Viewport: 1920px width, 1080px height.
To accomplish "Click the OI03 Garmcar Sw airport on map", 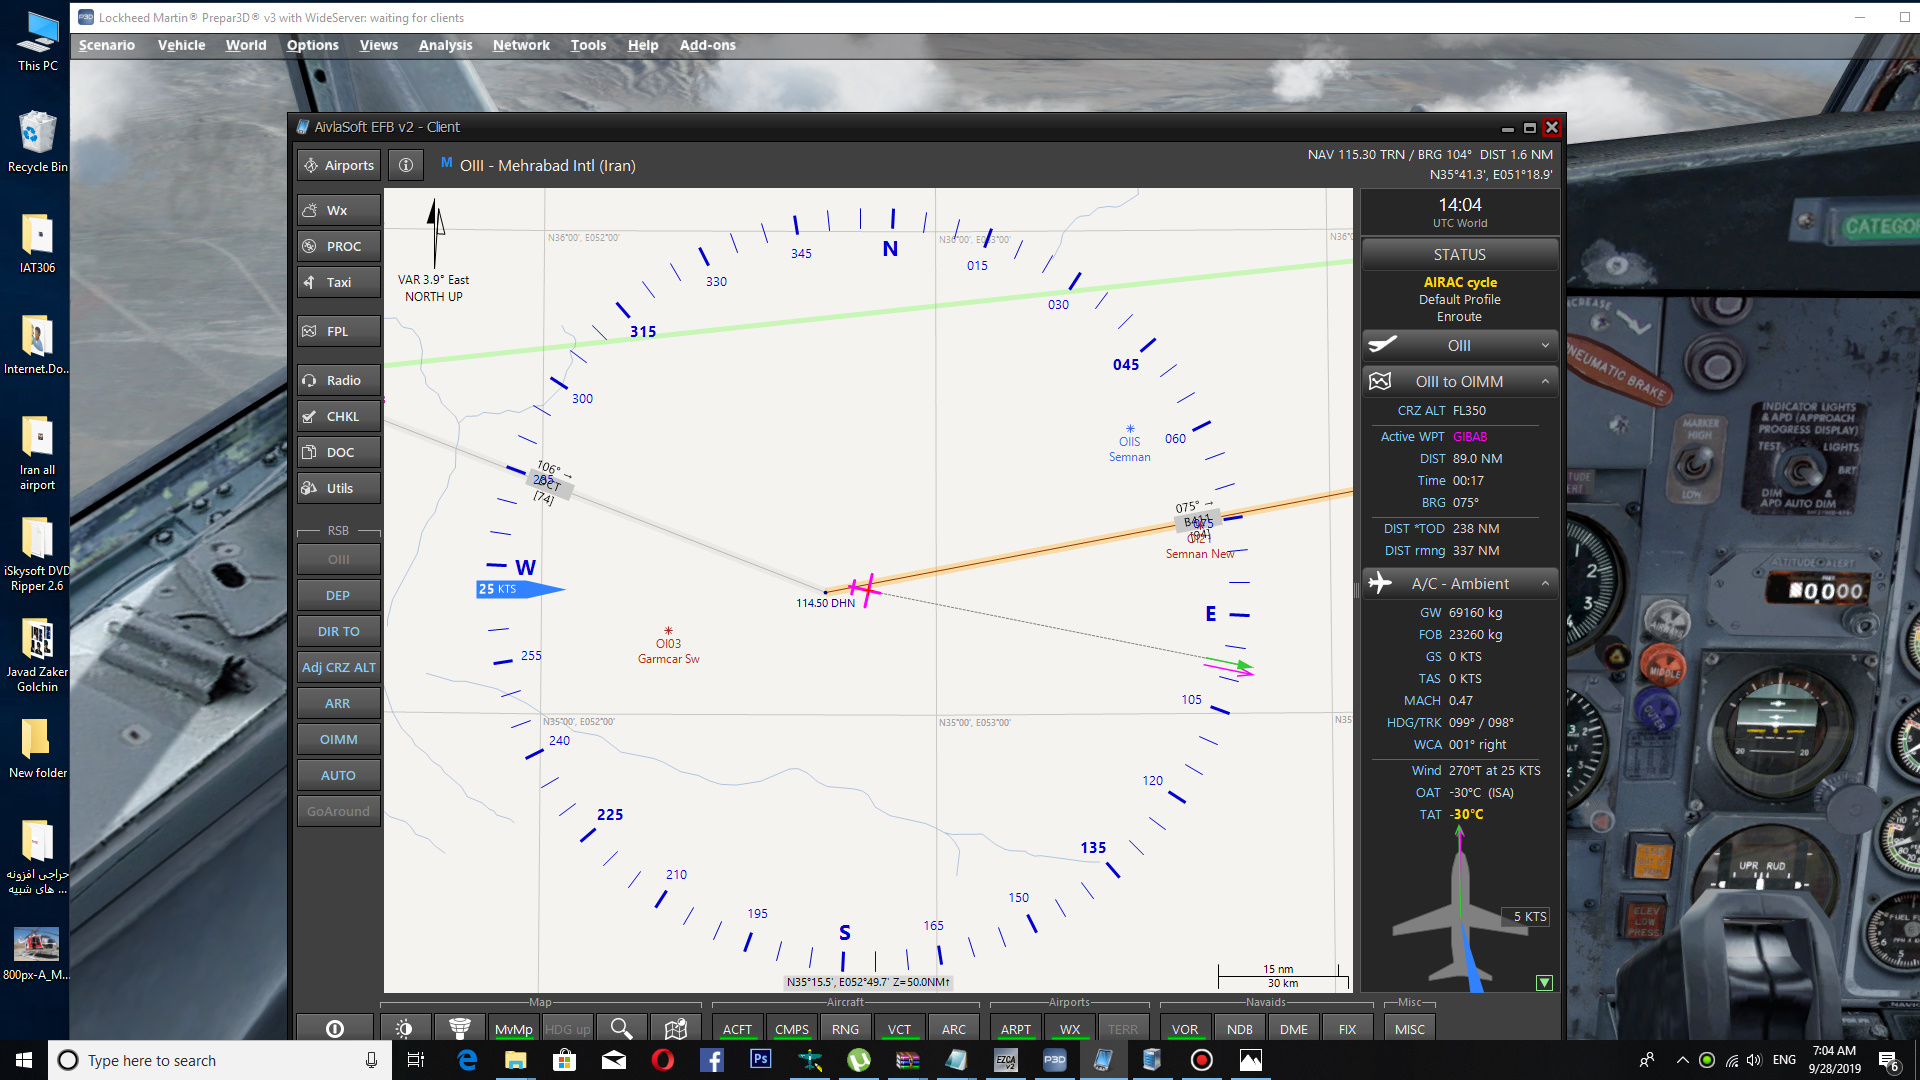I will pos(668,631).
